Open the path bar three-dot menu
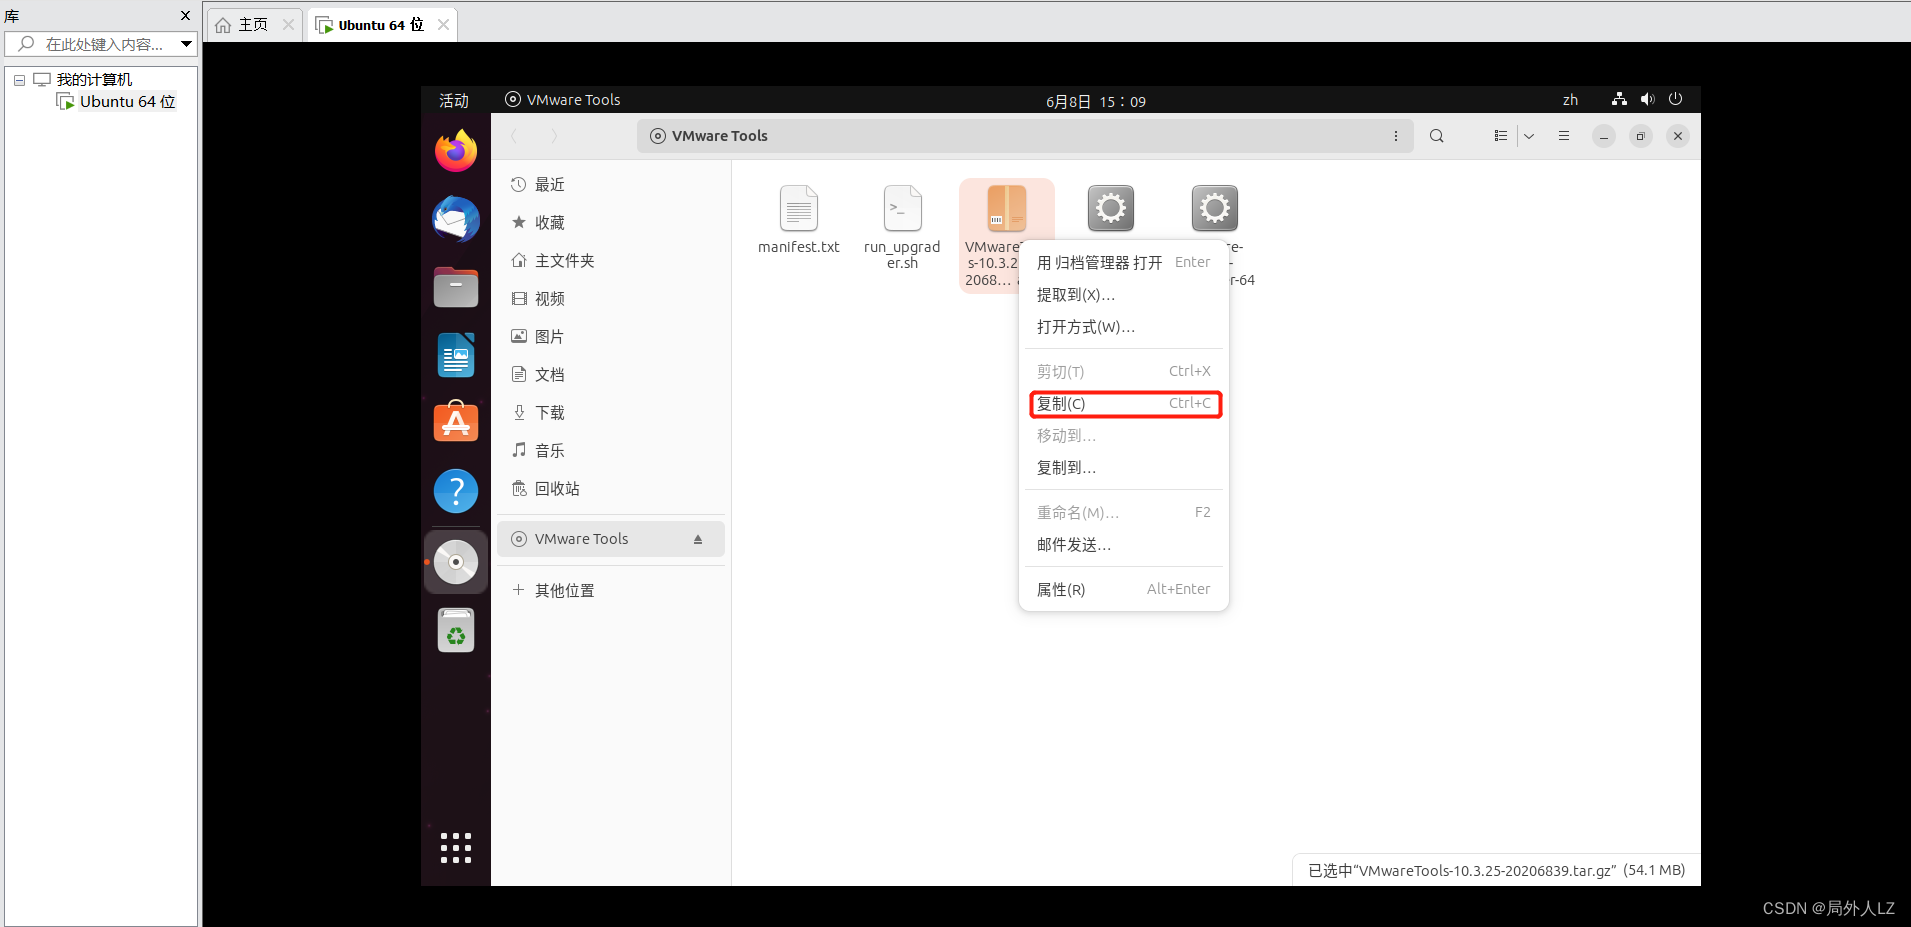 [1396, 136]
